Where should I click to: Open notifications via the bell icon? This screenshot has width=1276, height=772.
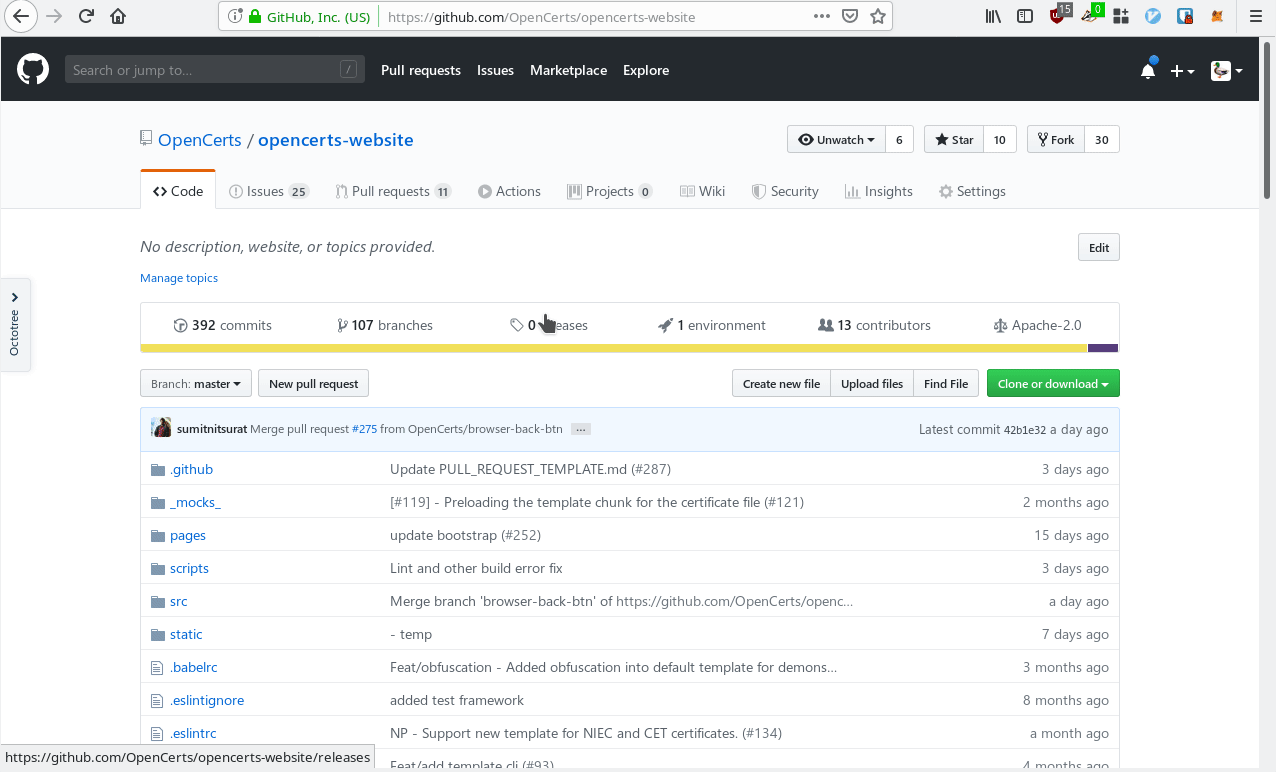point(1148,70)
